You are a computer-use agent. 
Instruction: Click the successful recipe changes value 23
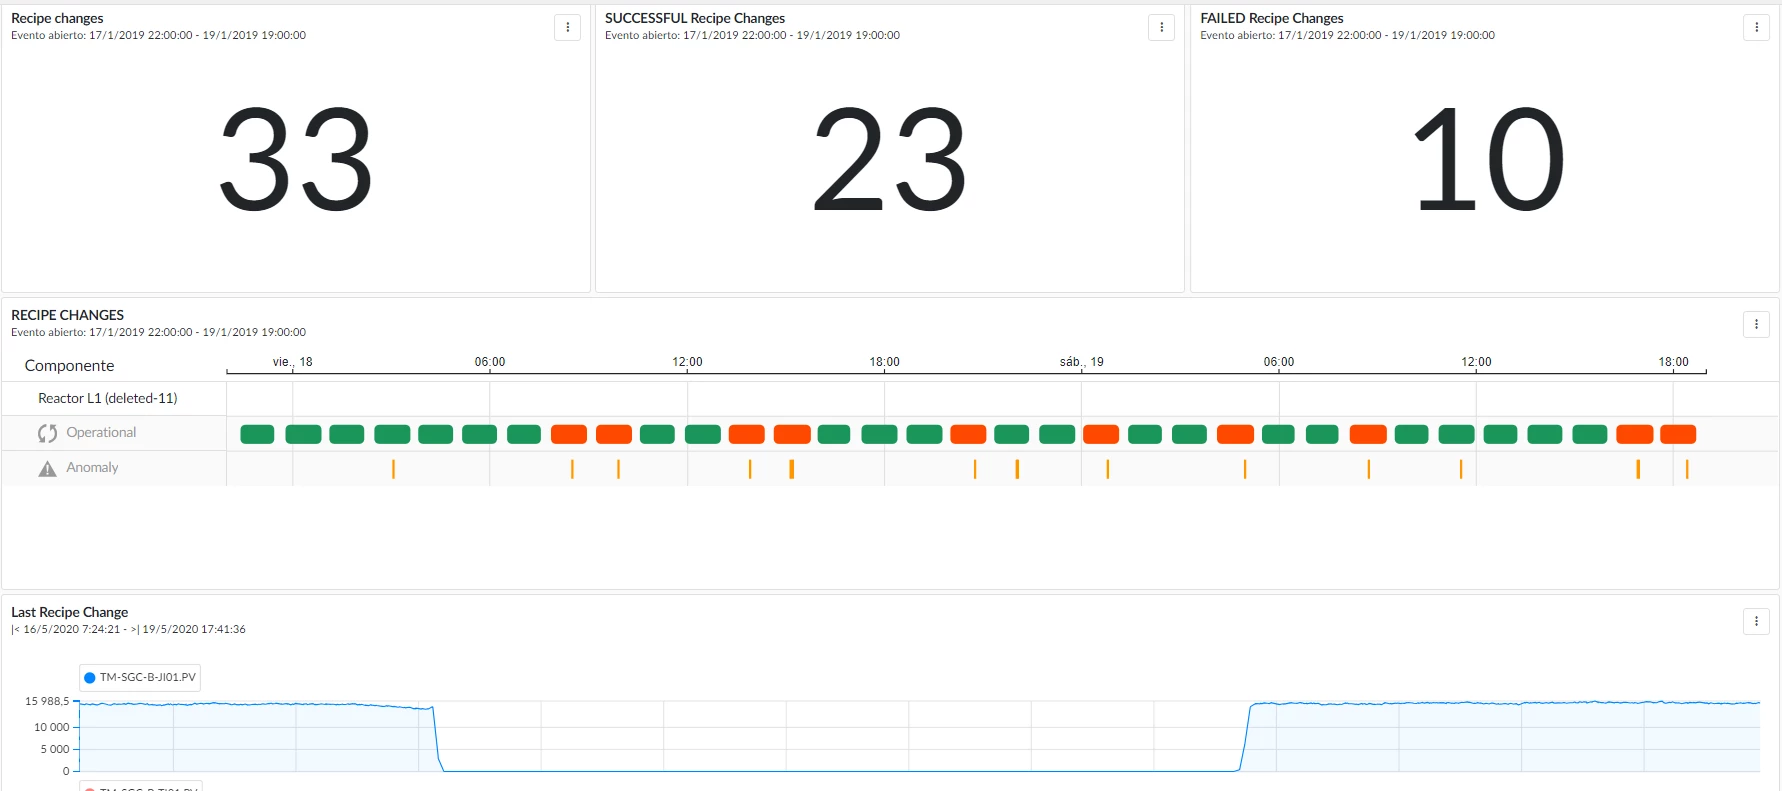tap(890, 161)
